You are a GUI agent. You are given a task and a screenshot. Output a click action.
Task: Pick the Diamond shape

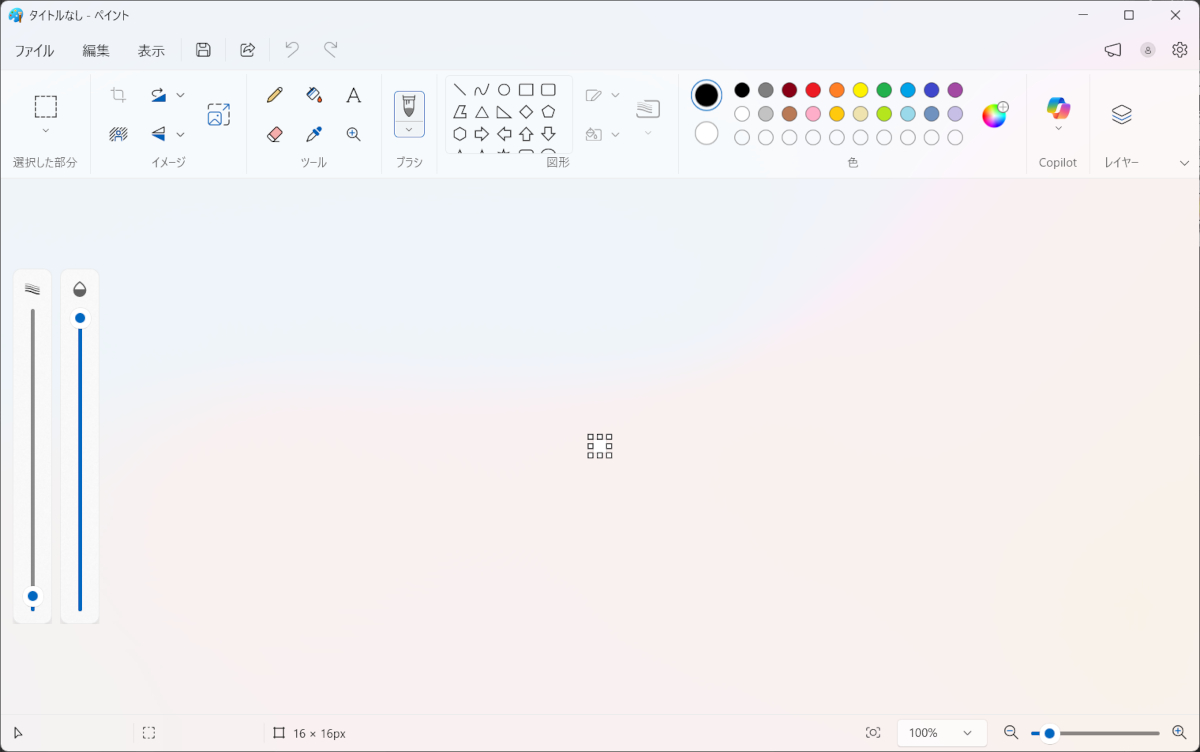point(526,112)
